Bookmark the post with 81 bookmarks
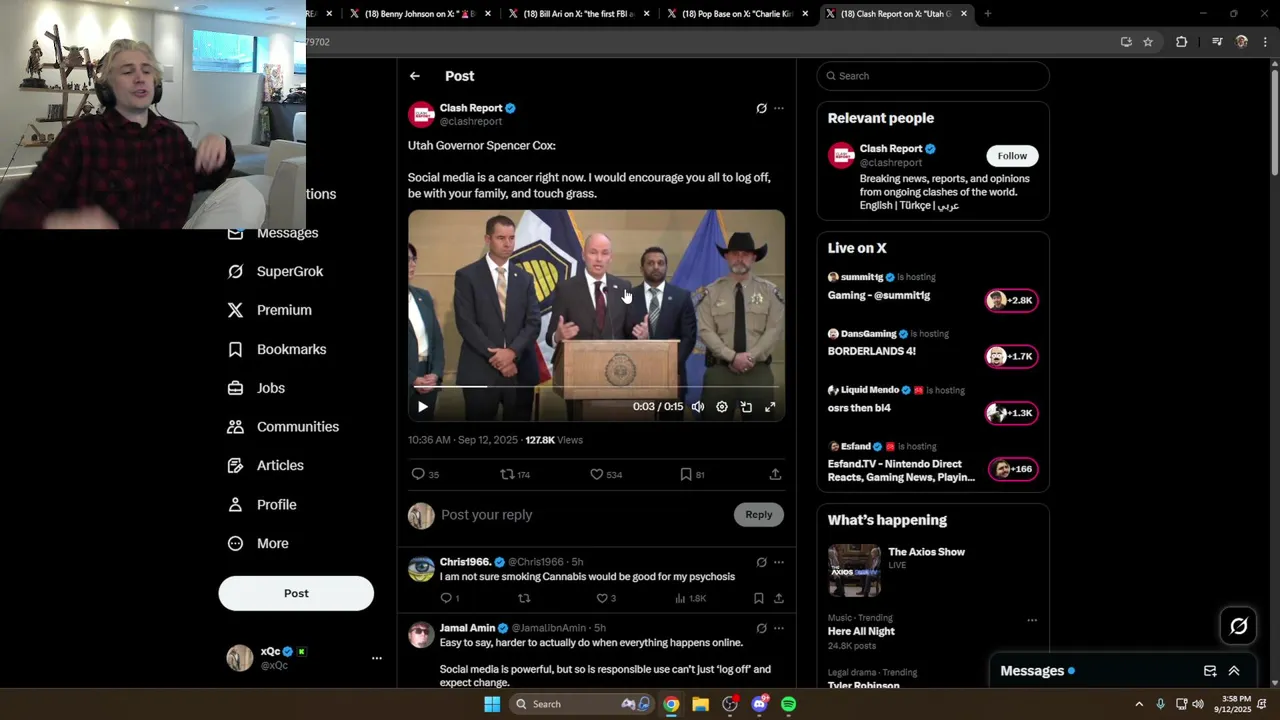 point(692,474)
